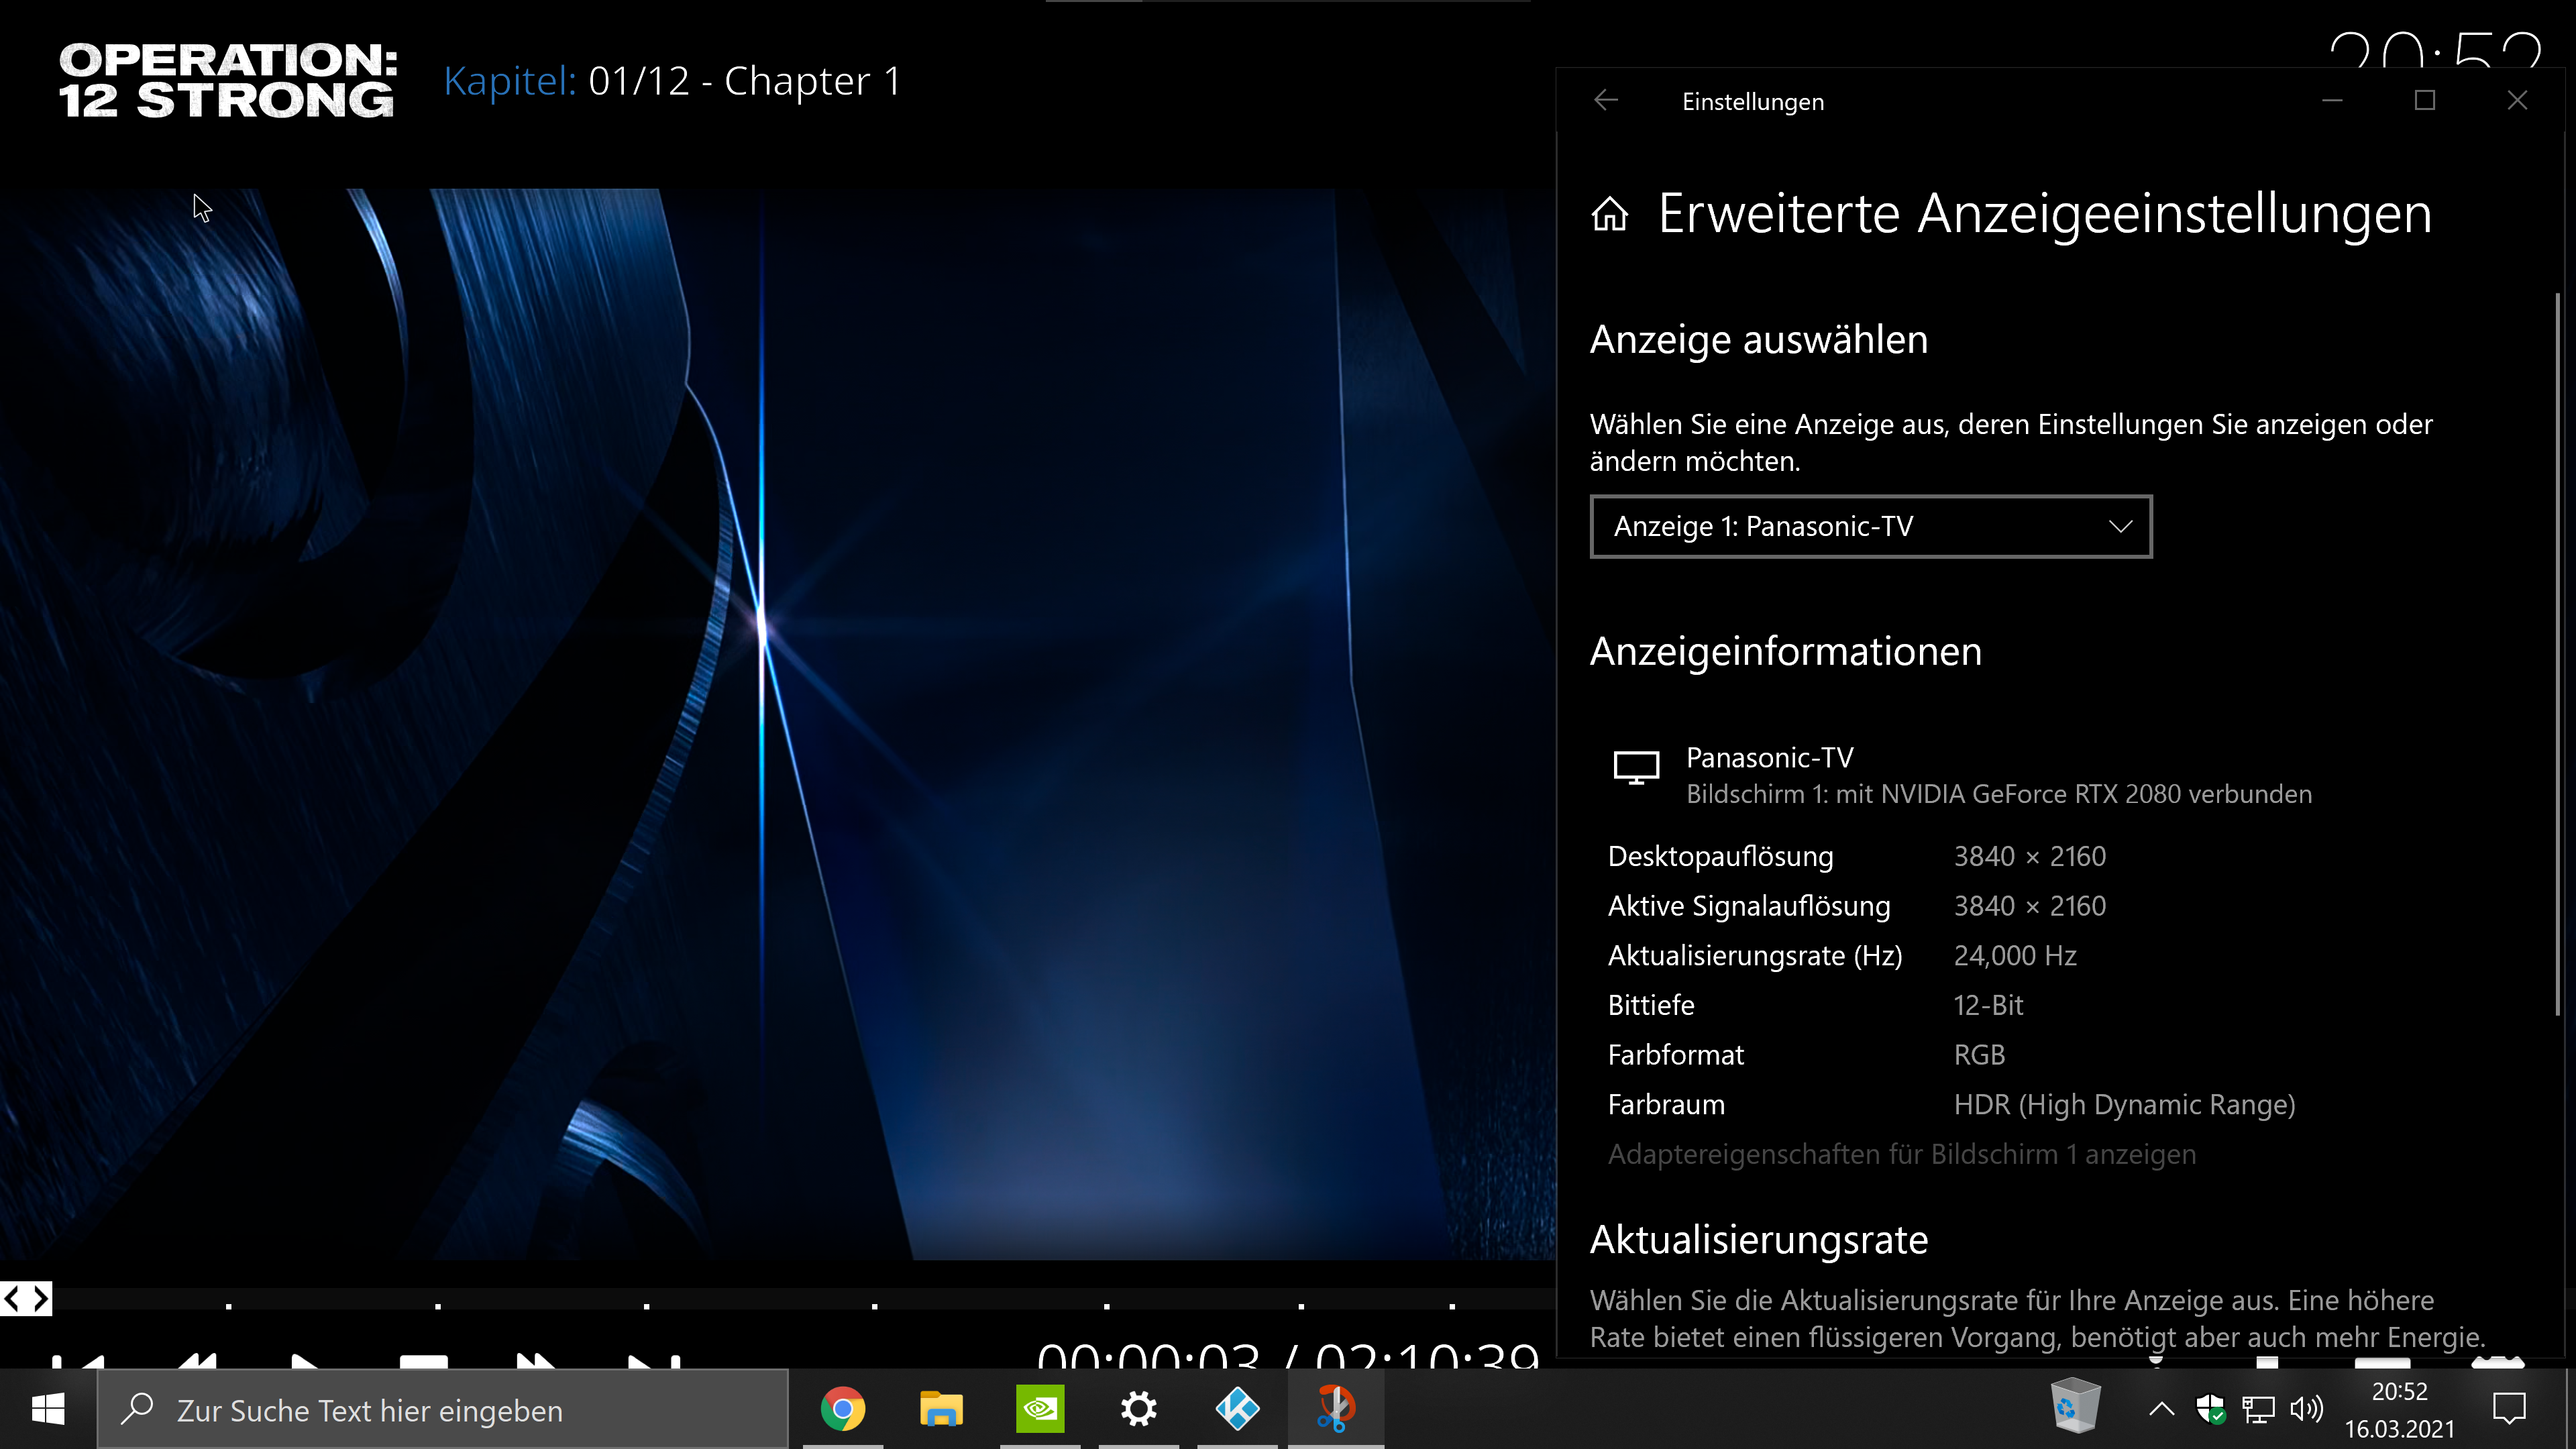
Task: Click the seek bar thumb handle
Action: coord(26,1299)
